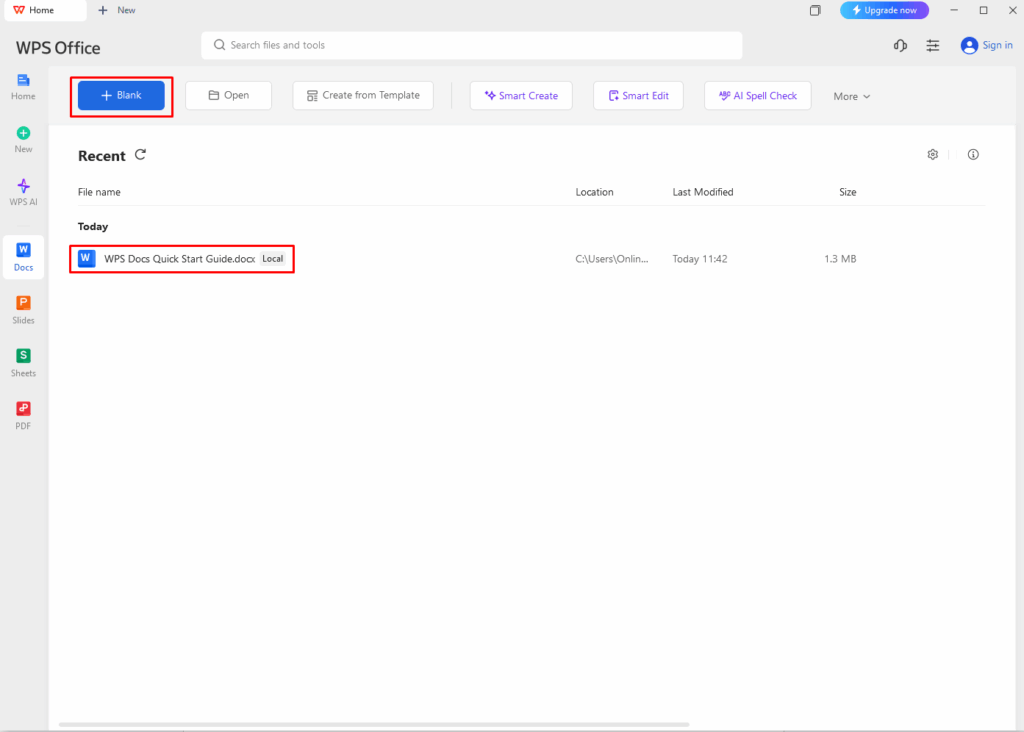1024x732 pixels.
Task: Click the Search files and tools field
Action: tap(470, 45)
